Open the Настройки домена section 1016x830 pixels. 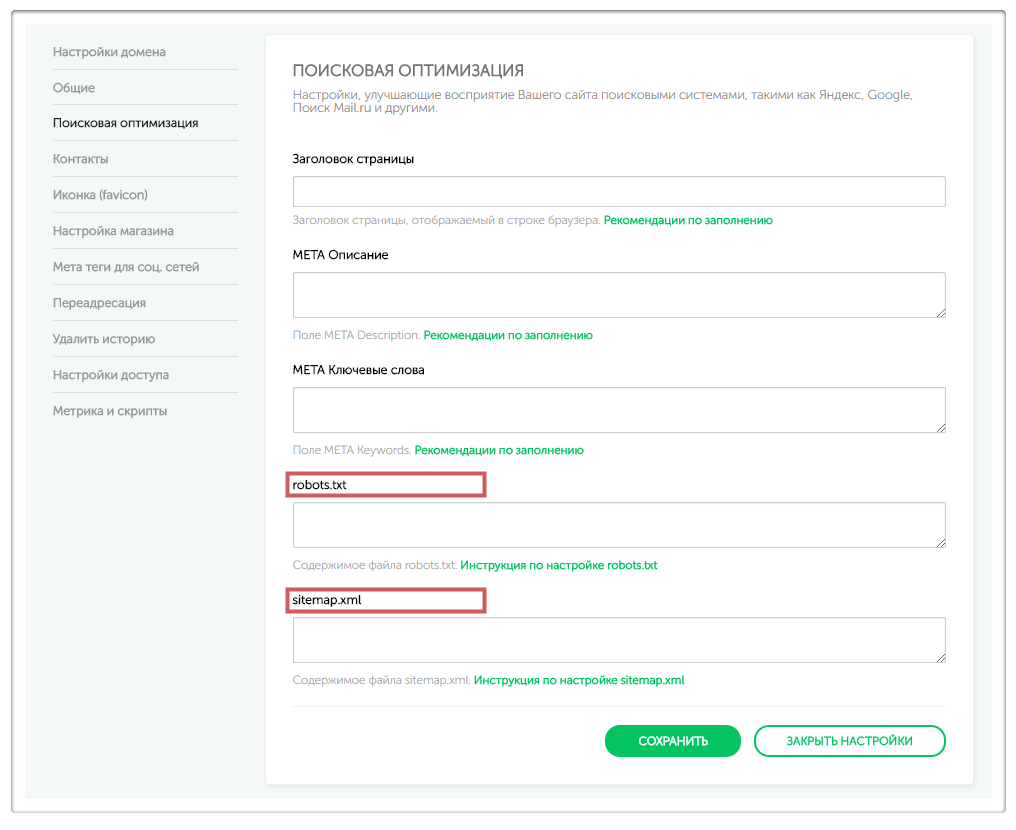click(109, 52)
